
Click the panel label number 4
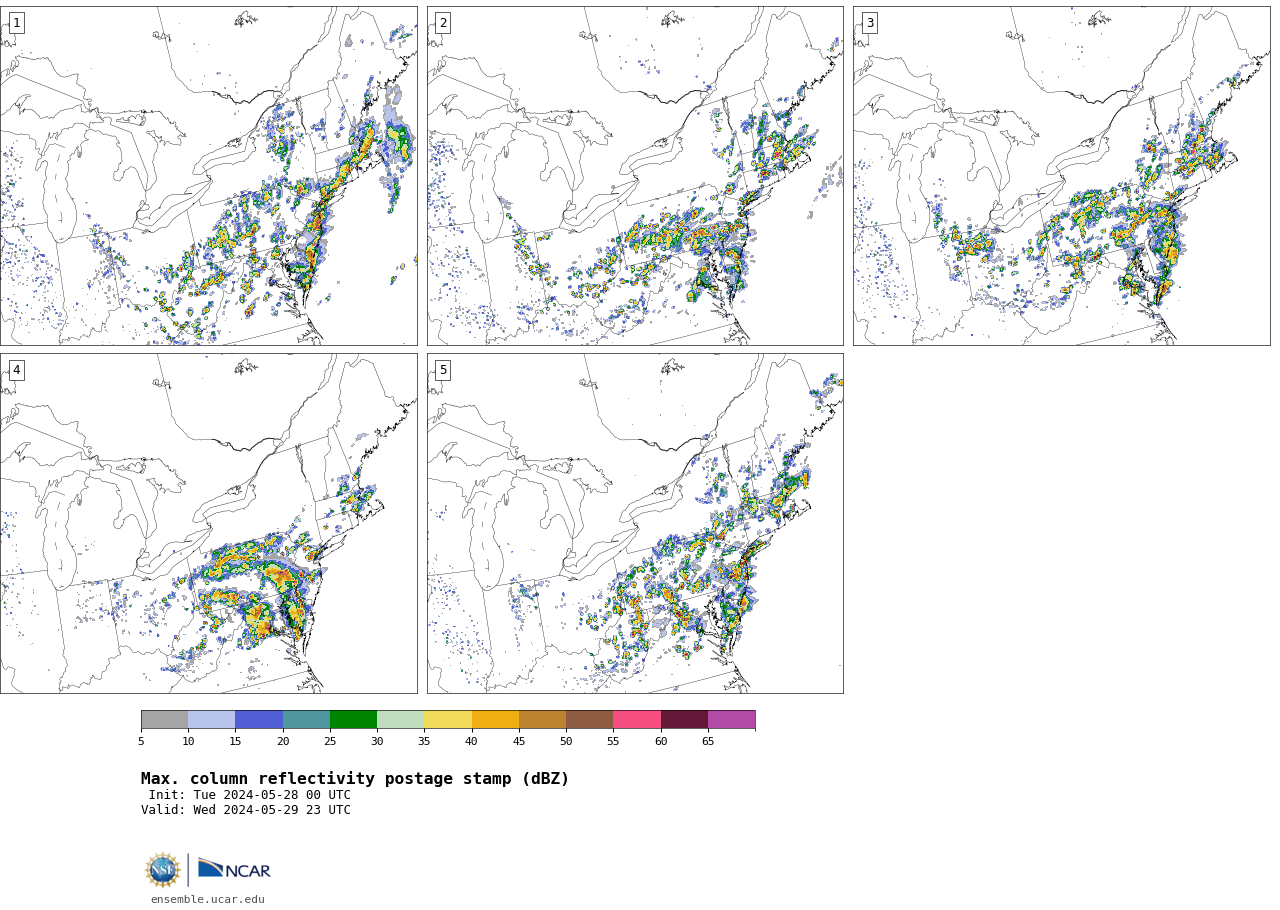16,370
